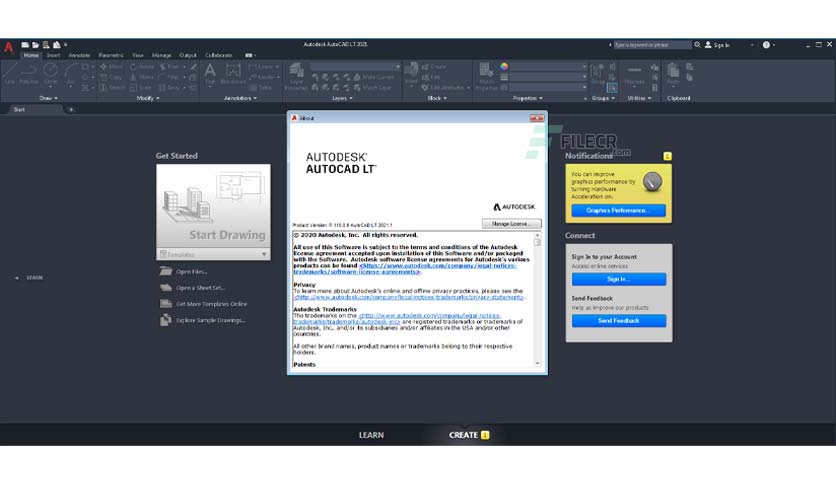The image size is (836, 484).
Task: Expand the Modify panel title
Action: (148, 98)
